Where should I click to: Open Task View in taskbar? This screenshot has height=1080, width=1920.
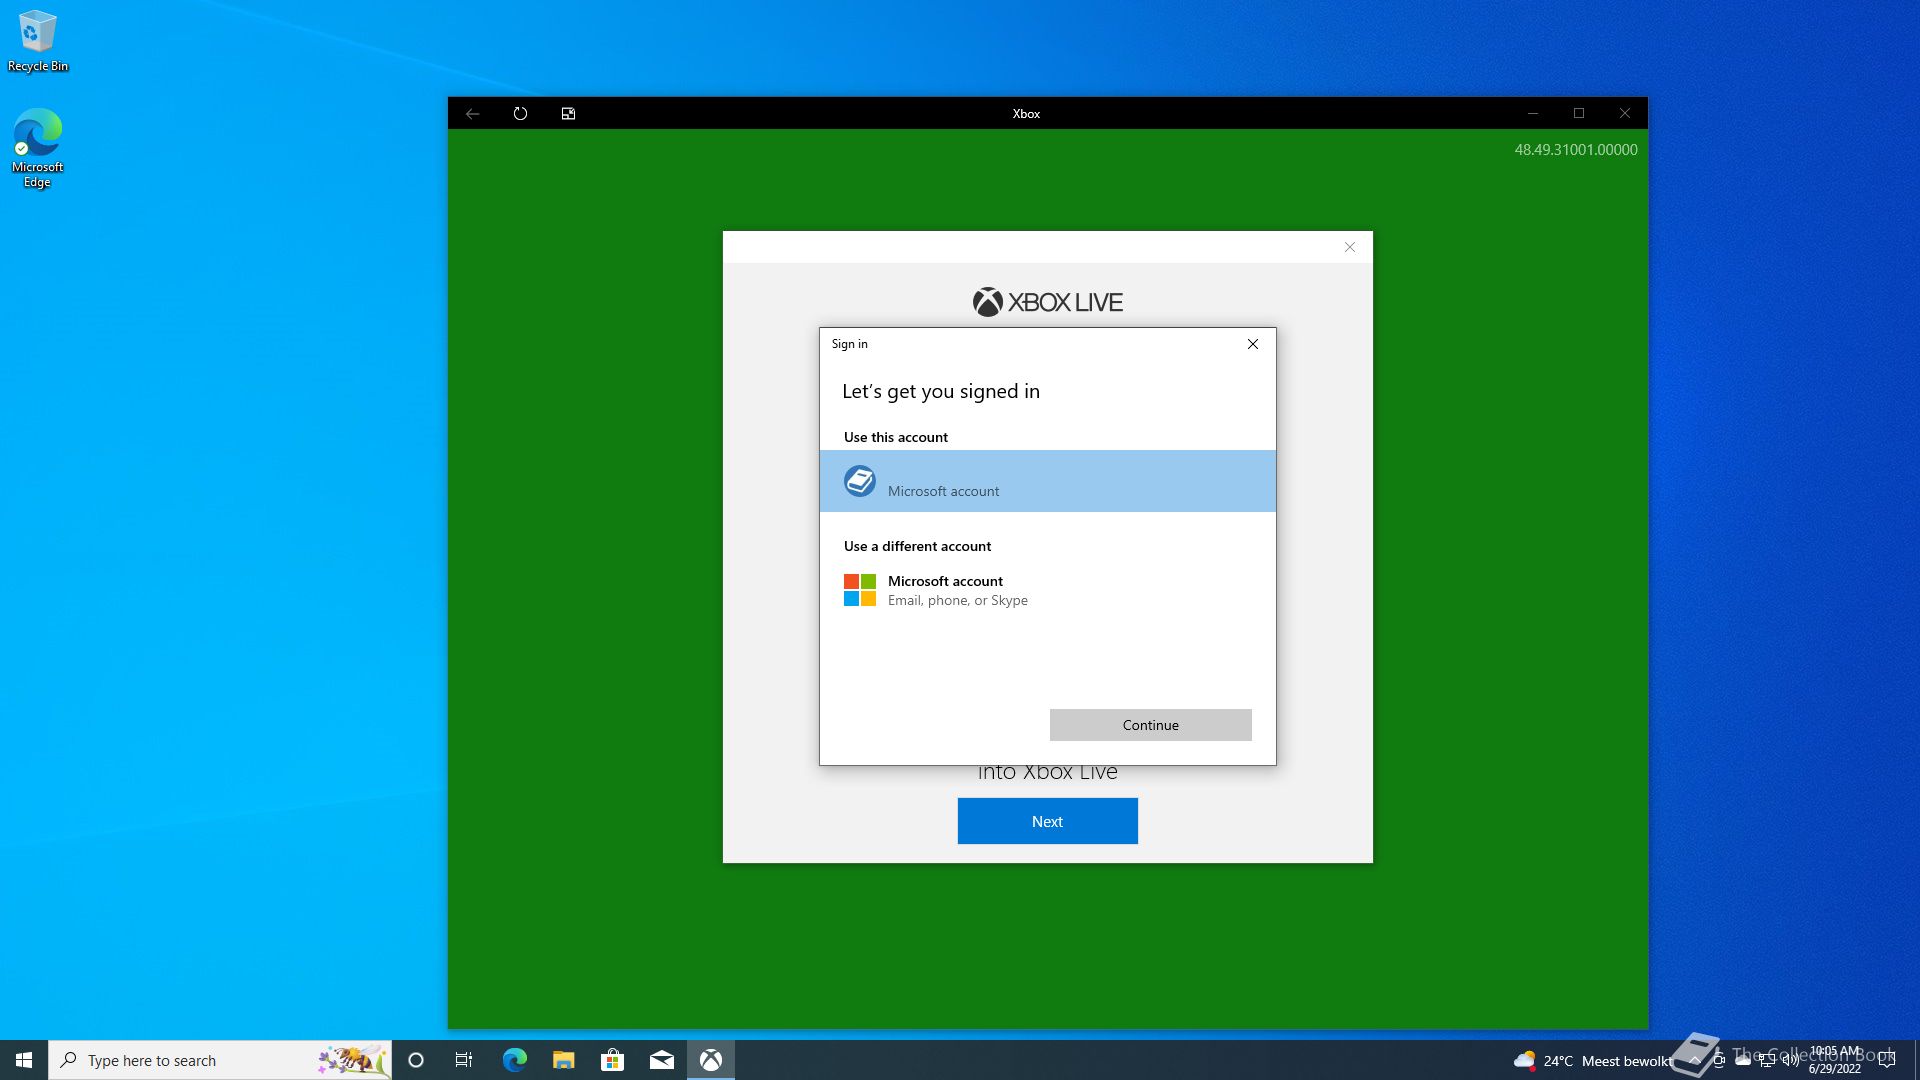[x=464, y=1060]
